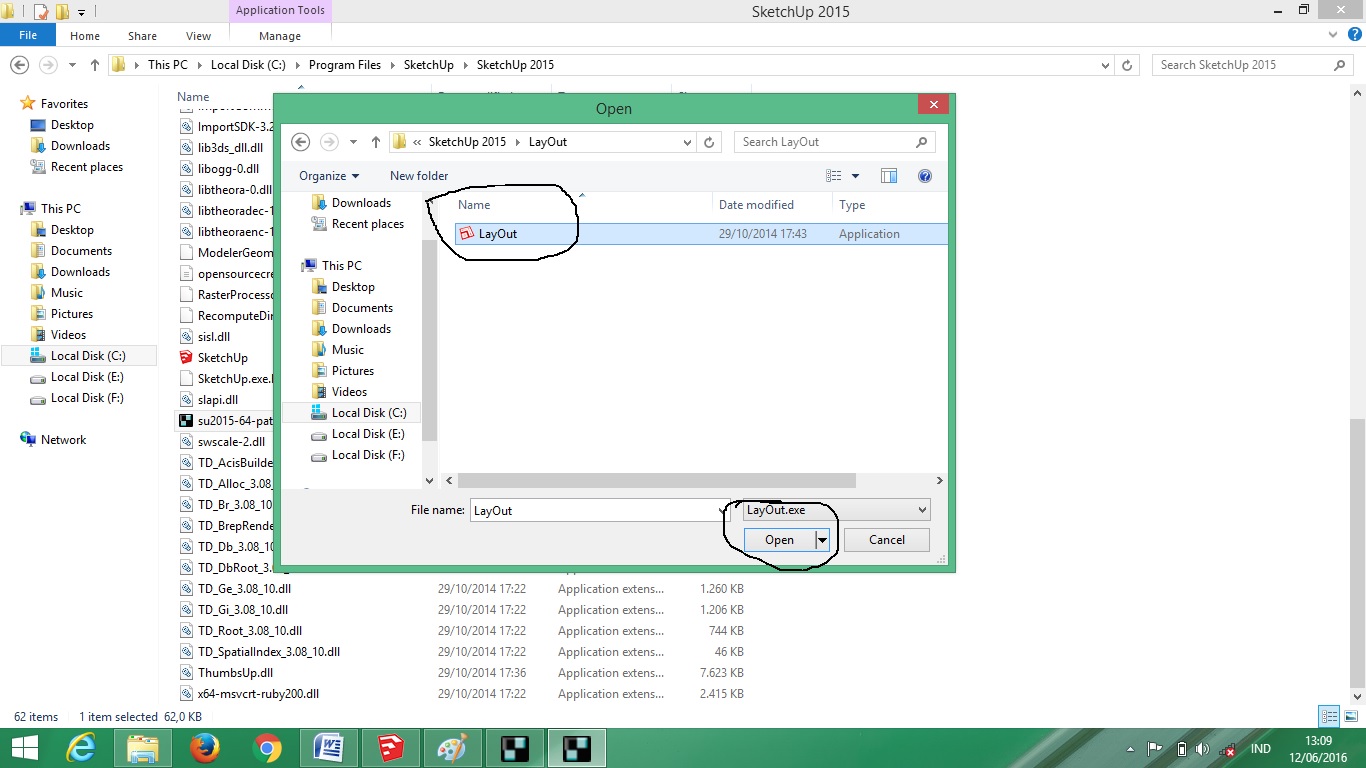1366x768 pixels.
Task: Click the File name input field
Action: pyautogui.click(x=595, y=510)
